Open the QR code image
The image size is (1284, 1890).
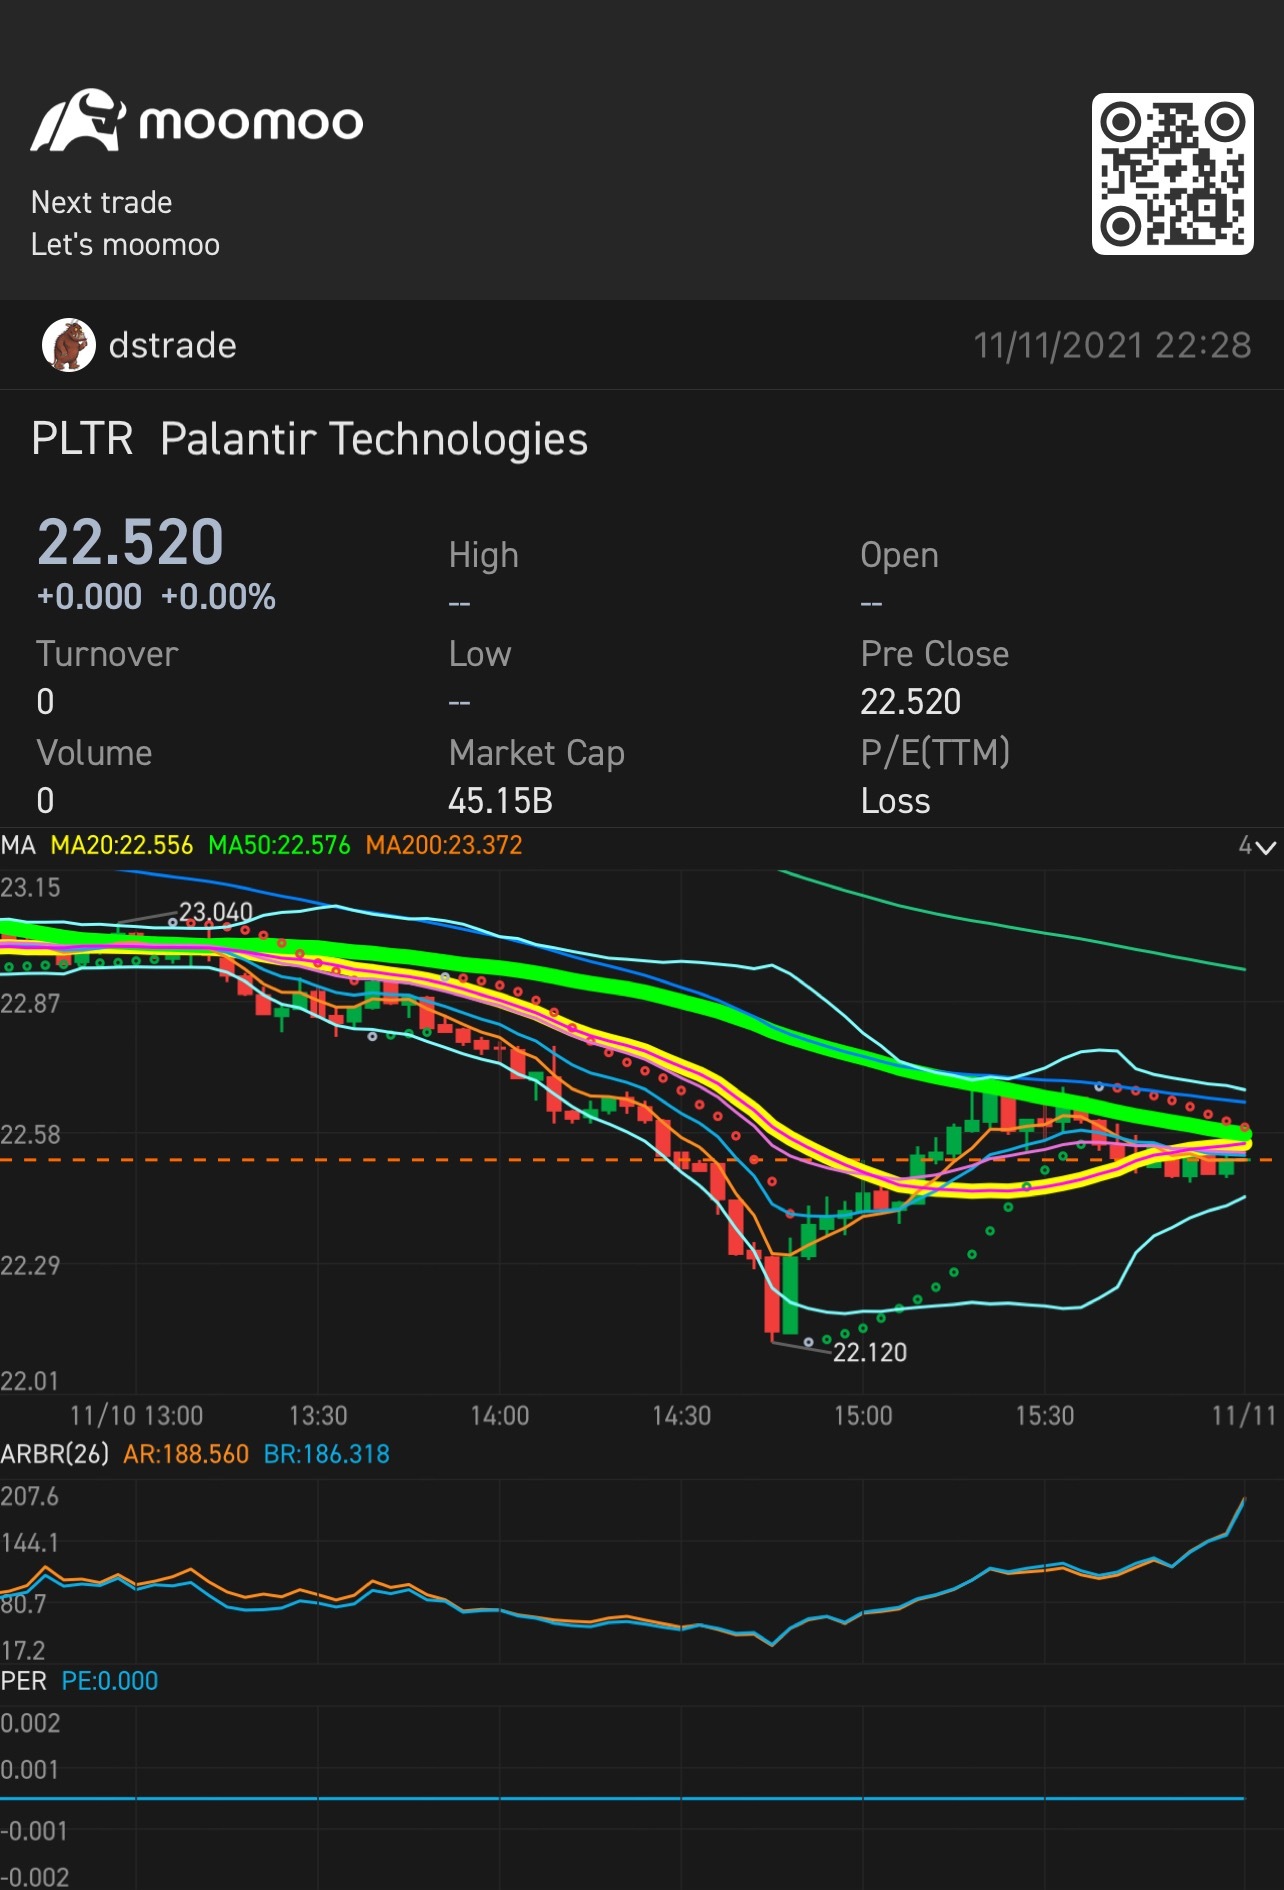coord(1172,174)
